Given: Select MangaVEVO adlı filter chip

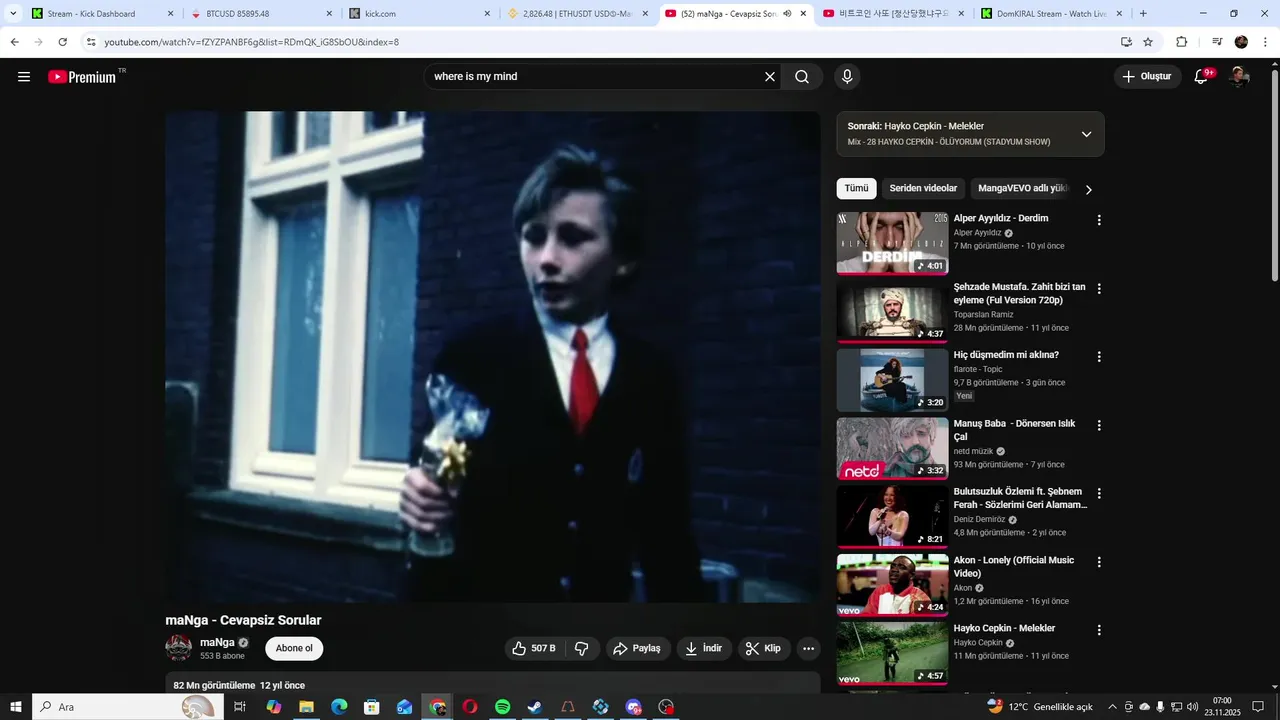Looking at the screenshot, I should click(x=1021, y=189).
